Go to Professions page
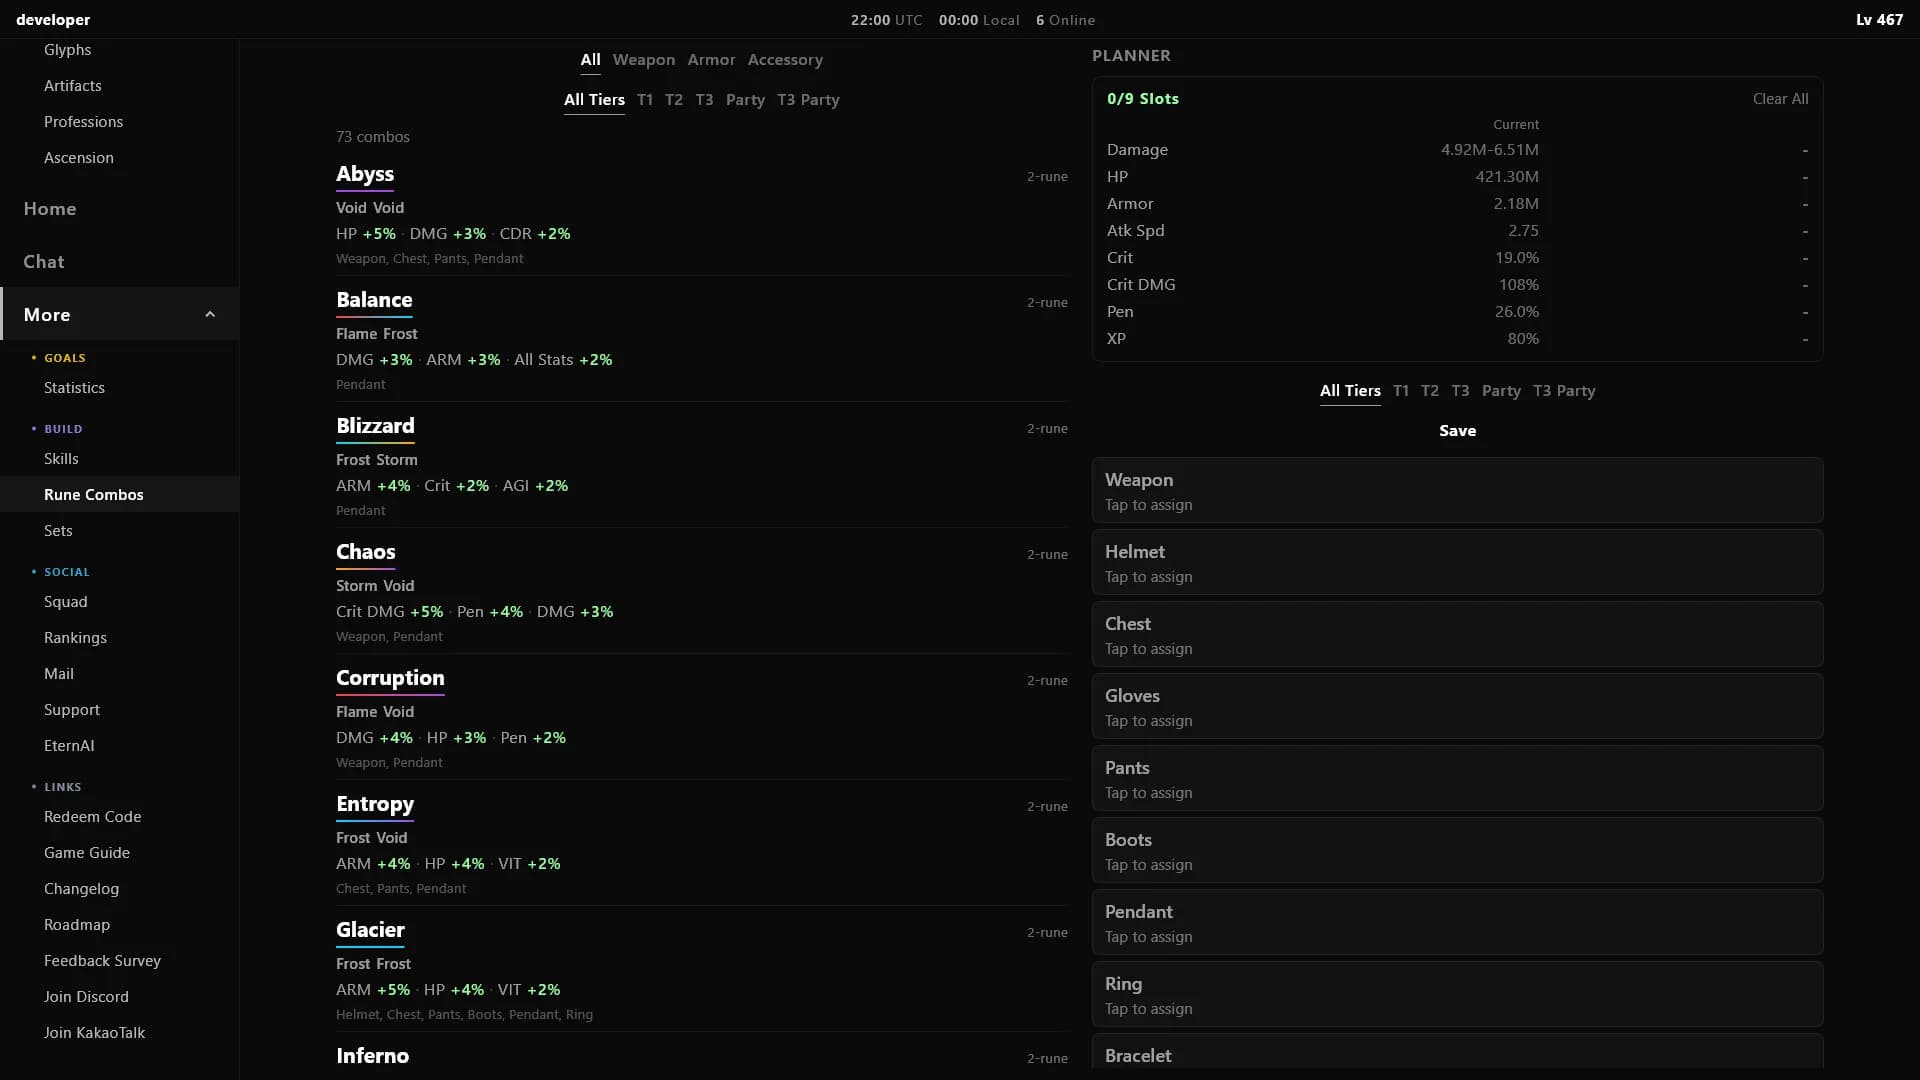Image resolution: width=1920 pixels, height=1080 pixels. [83, 122]
